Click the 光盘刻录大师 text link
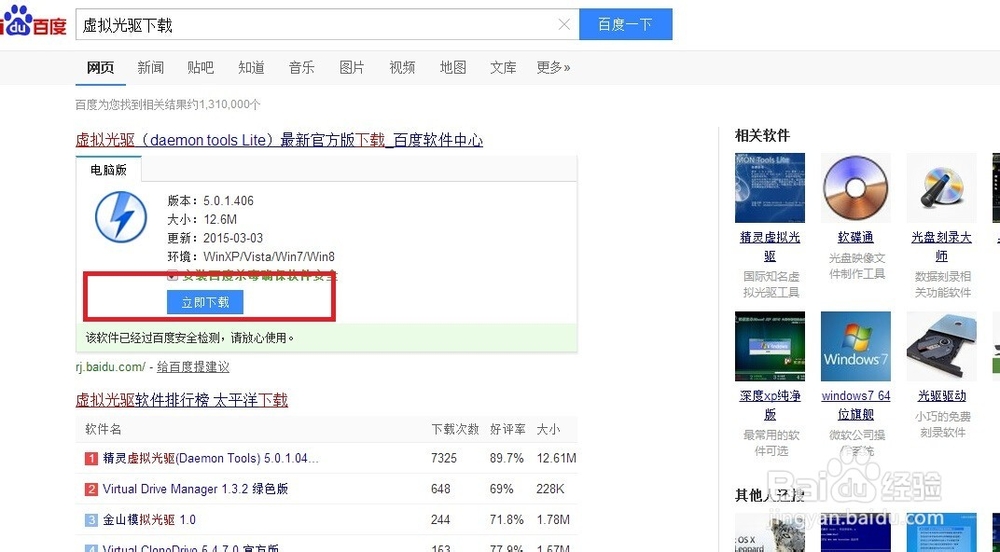Screen dimensions: 1000x552 (941, 246)
